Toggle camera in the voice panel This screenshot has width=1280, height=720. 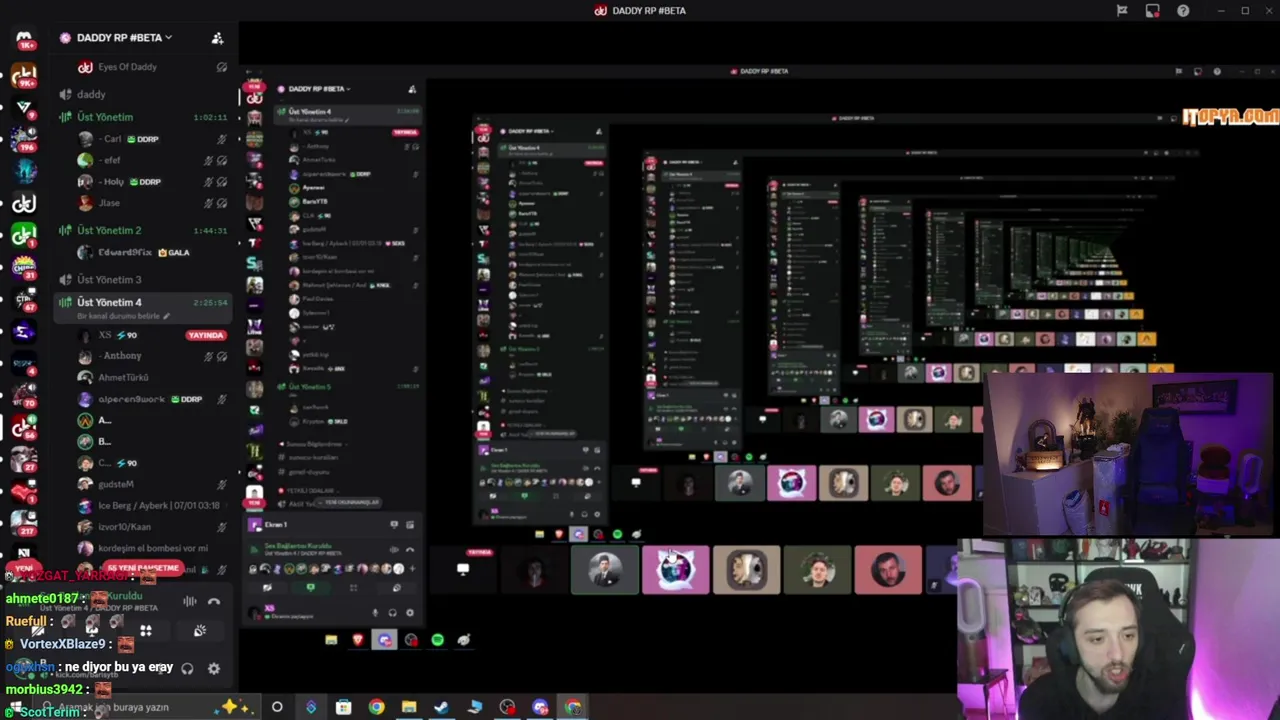(x=38, y=630)
